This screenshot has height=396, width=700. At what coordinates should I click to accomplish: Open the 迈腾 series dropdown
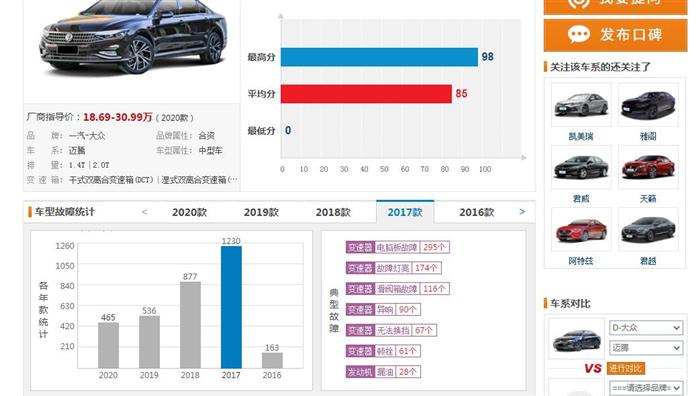pyautogui.click(x=646, y=348)
